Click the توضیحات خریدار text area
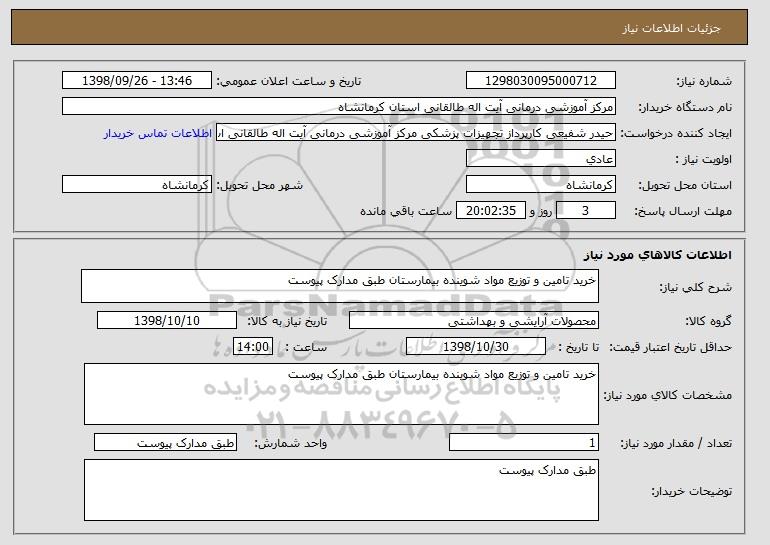The height and width of the screenshot is (545, 770). click(341, 490)
